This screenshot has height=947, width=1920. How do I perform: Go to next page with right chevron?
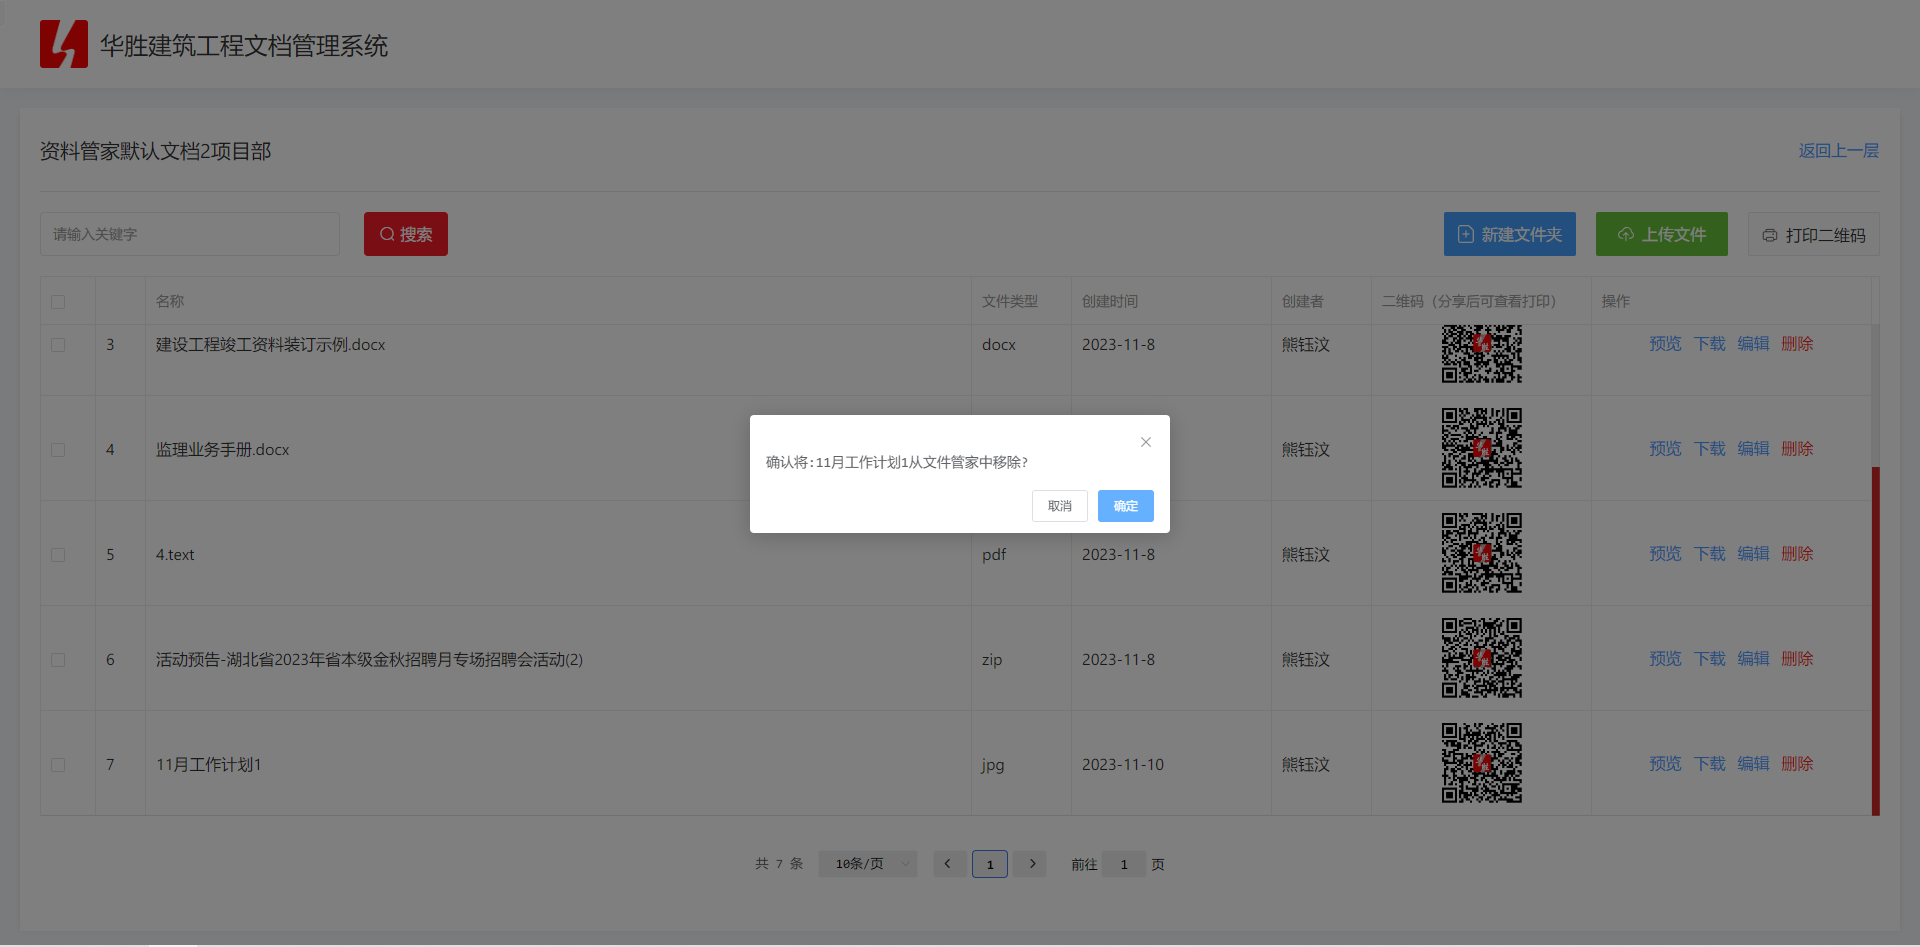(x=1031, y=864)
